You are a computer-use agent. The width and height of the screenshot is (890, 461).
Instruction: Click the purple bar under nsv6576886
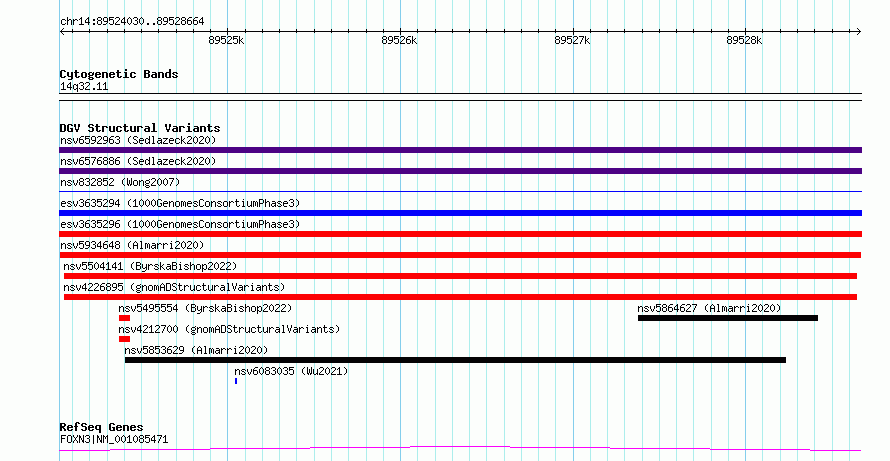pos(460,171)
